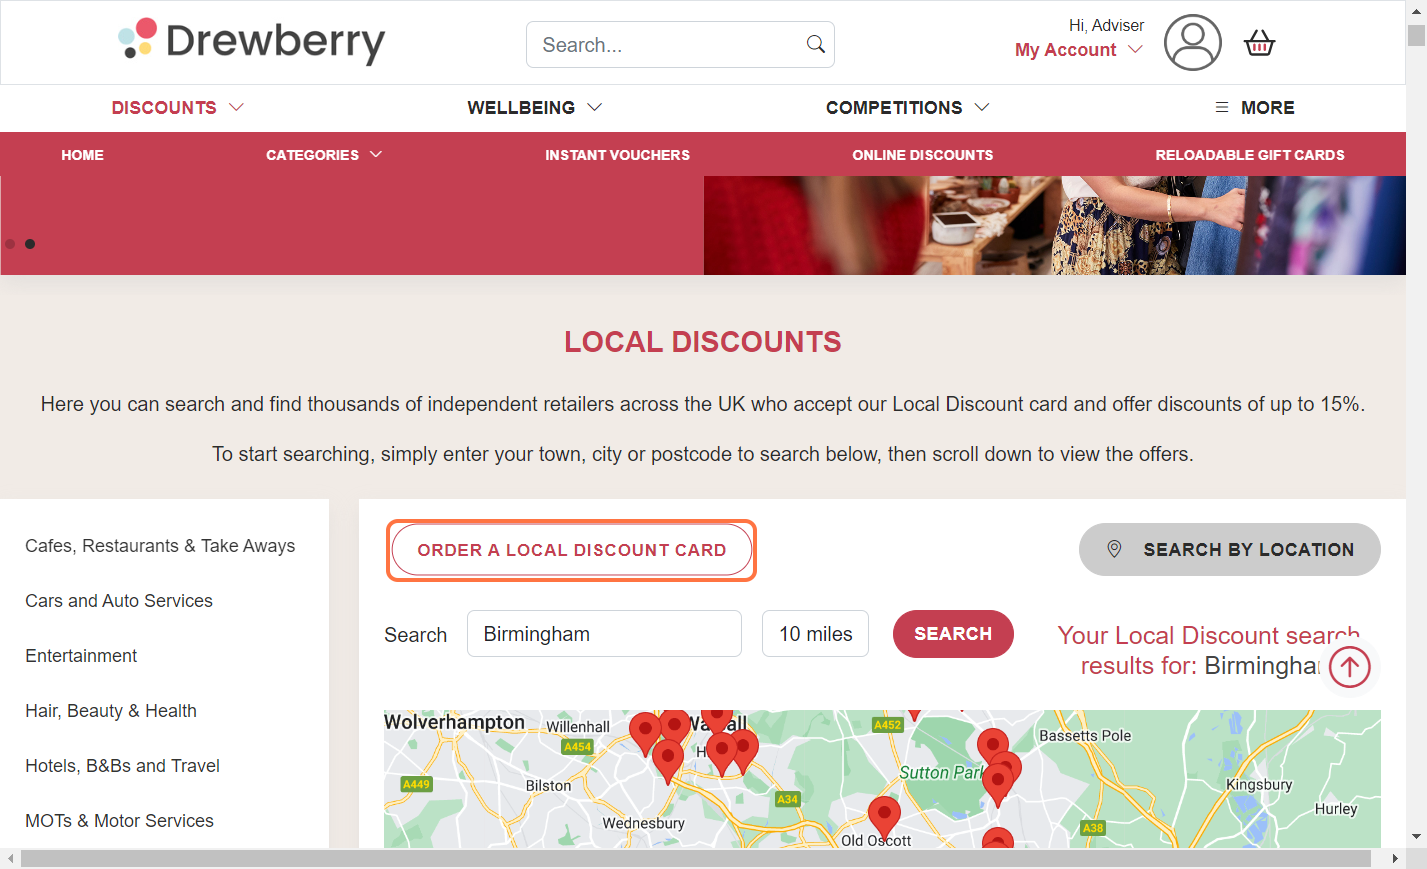Click the location pin icon in Search by Location
Screen dimensions: 1427x869
tap(1114, 549)
